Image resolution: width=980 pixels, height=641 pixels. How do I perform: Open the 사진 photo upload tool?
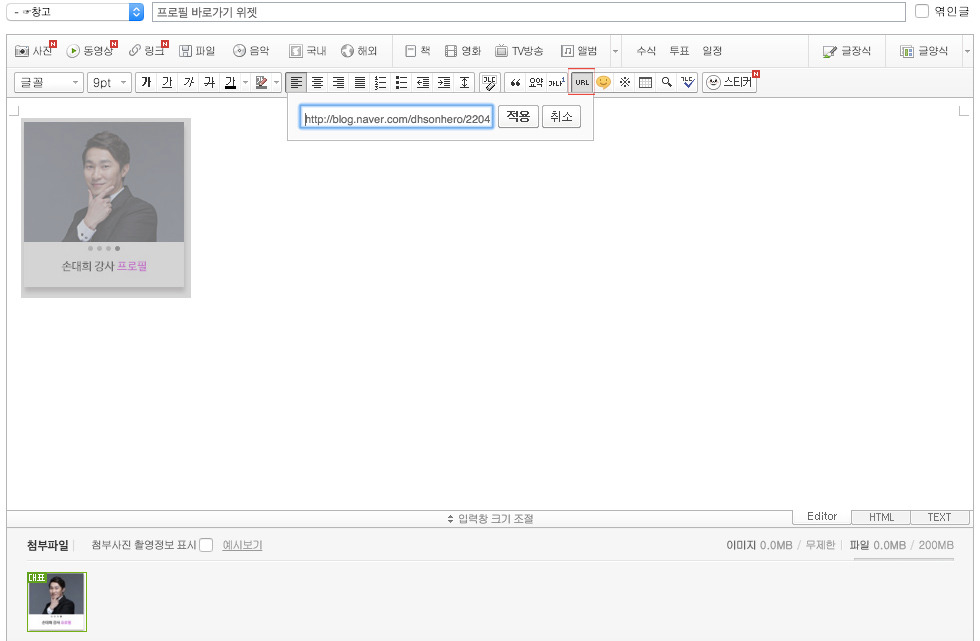click(x=35, y=51)
